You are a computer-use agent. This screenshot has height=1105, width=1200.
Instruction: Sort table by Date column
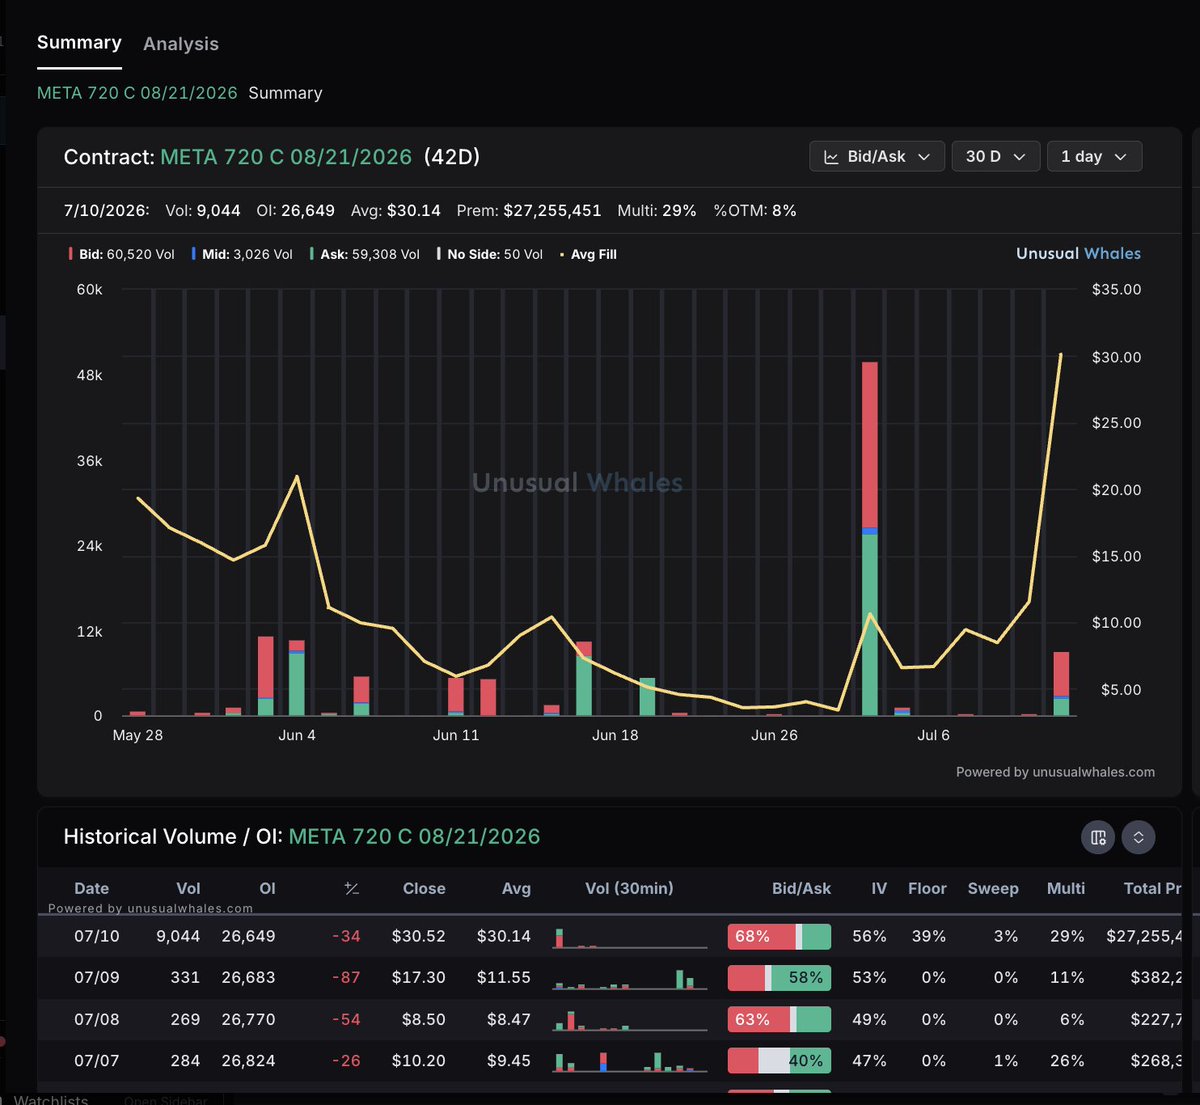click(91, 888)
